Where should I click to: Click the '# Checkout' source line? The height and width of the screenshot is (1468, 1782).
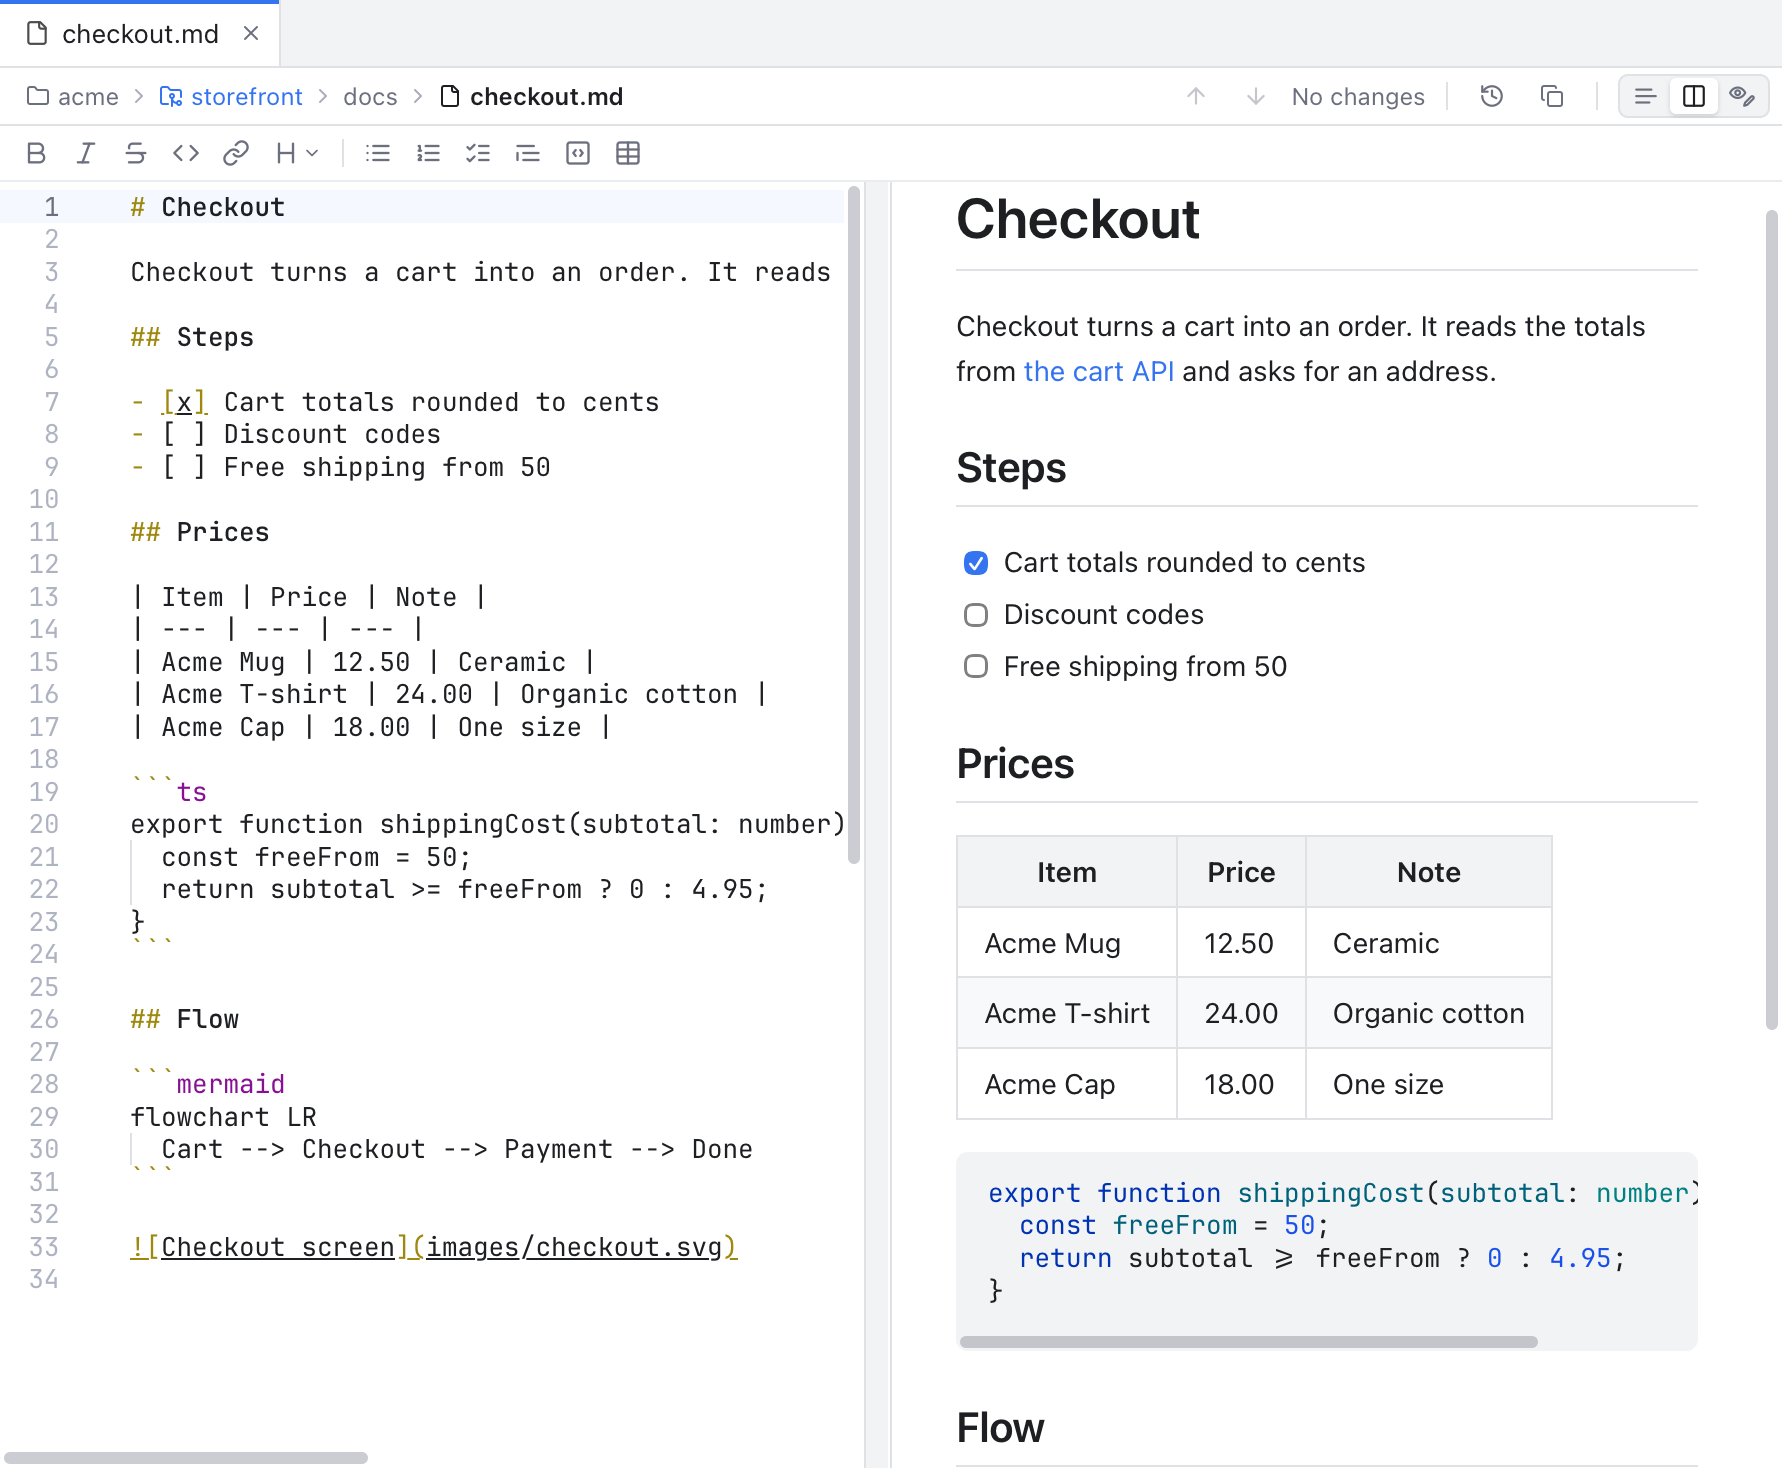[208, 207]
